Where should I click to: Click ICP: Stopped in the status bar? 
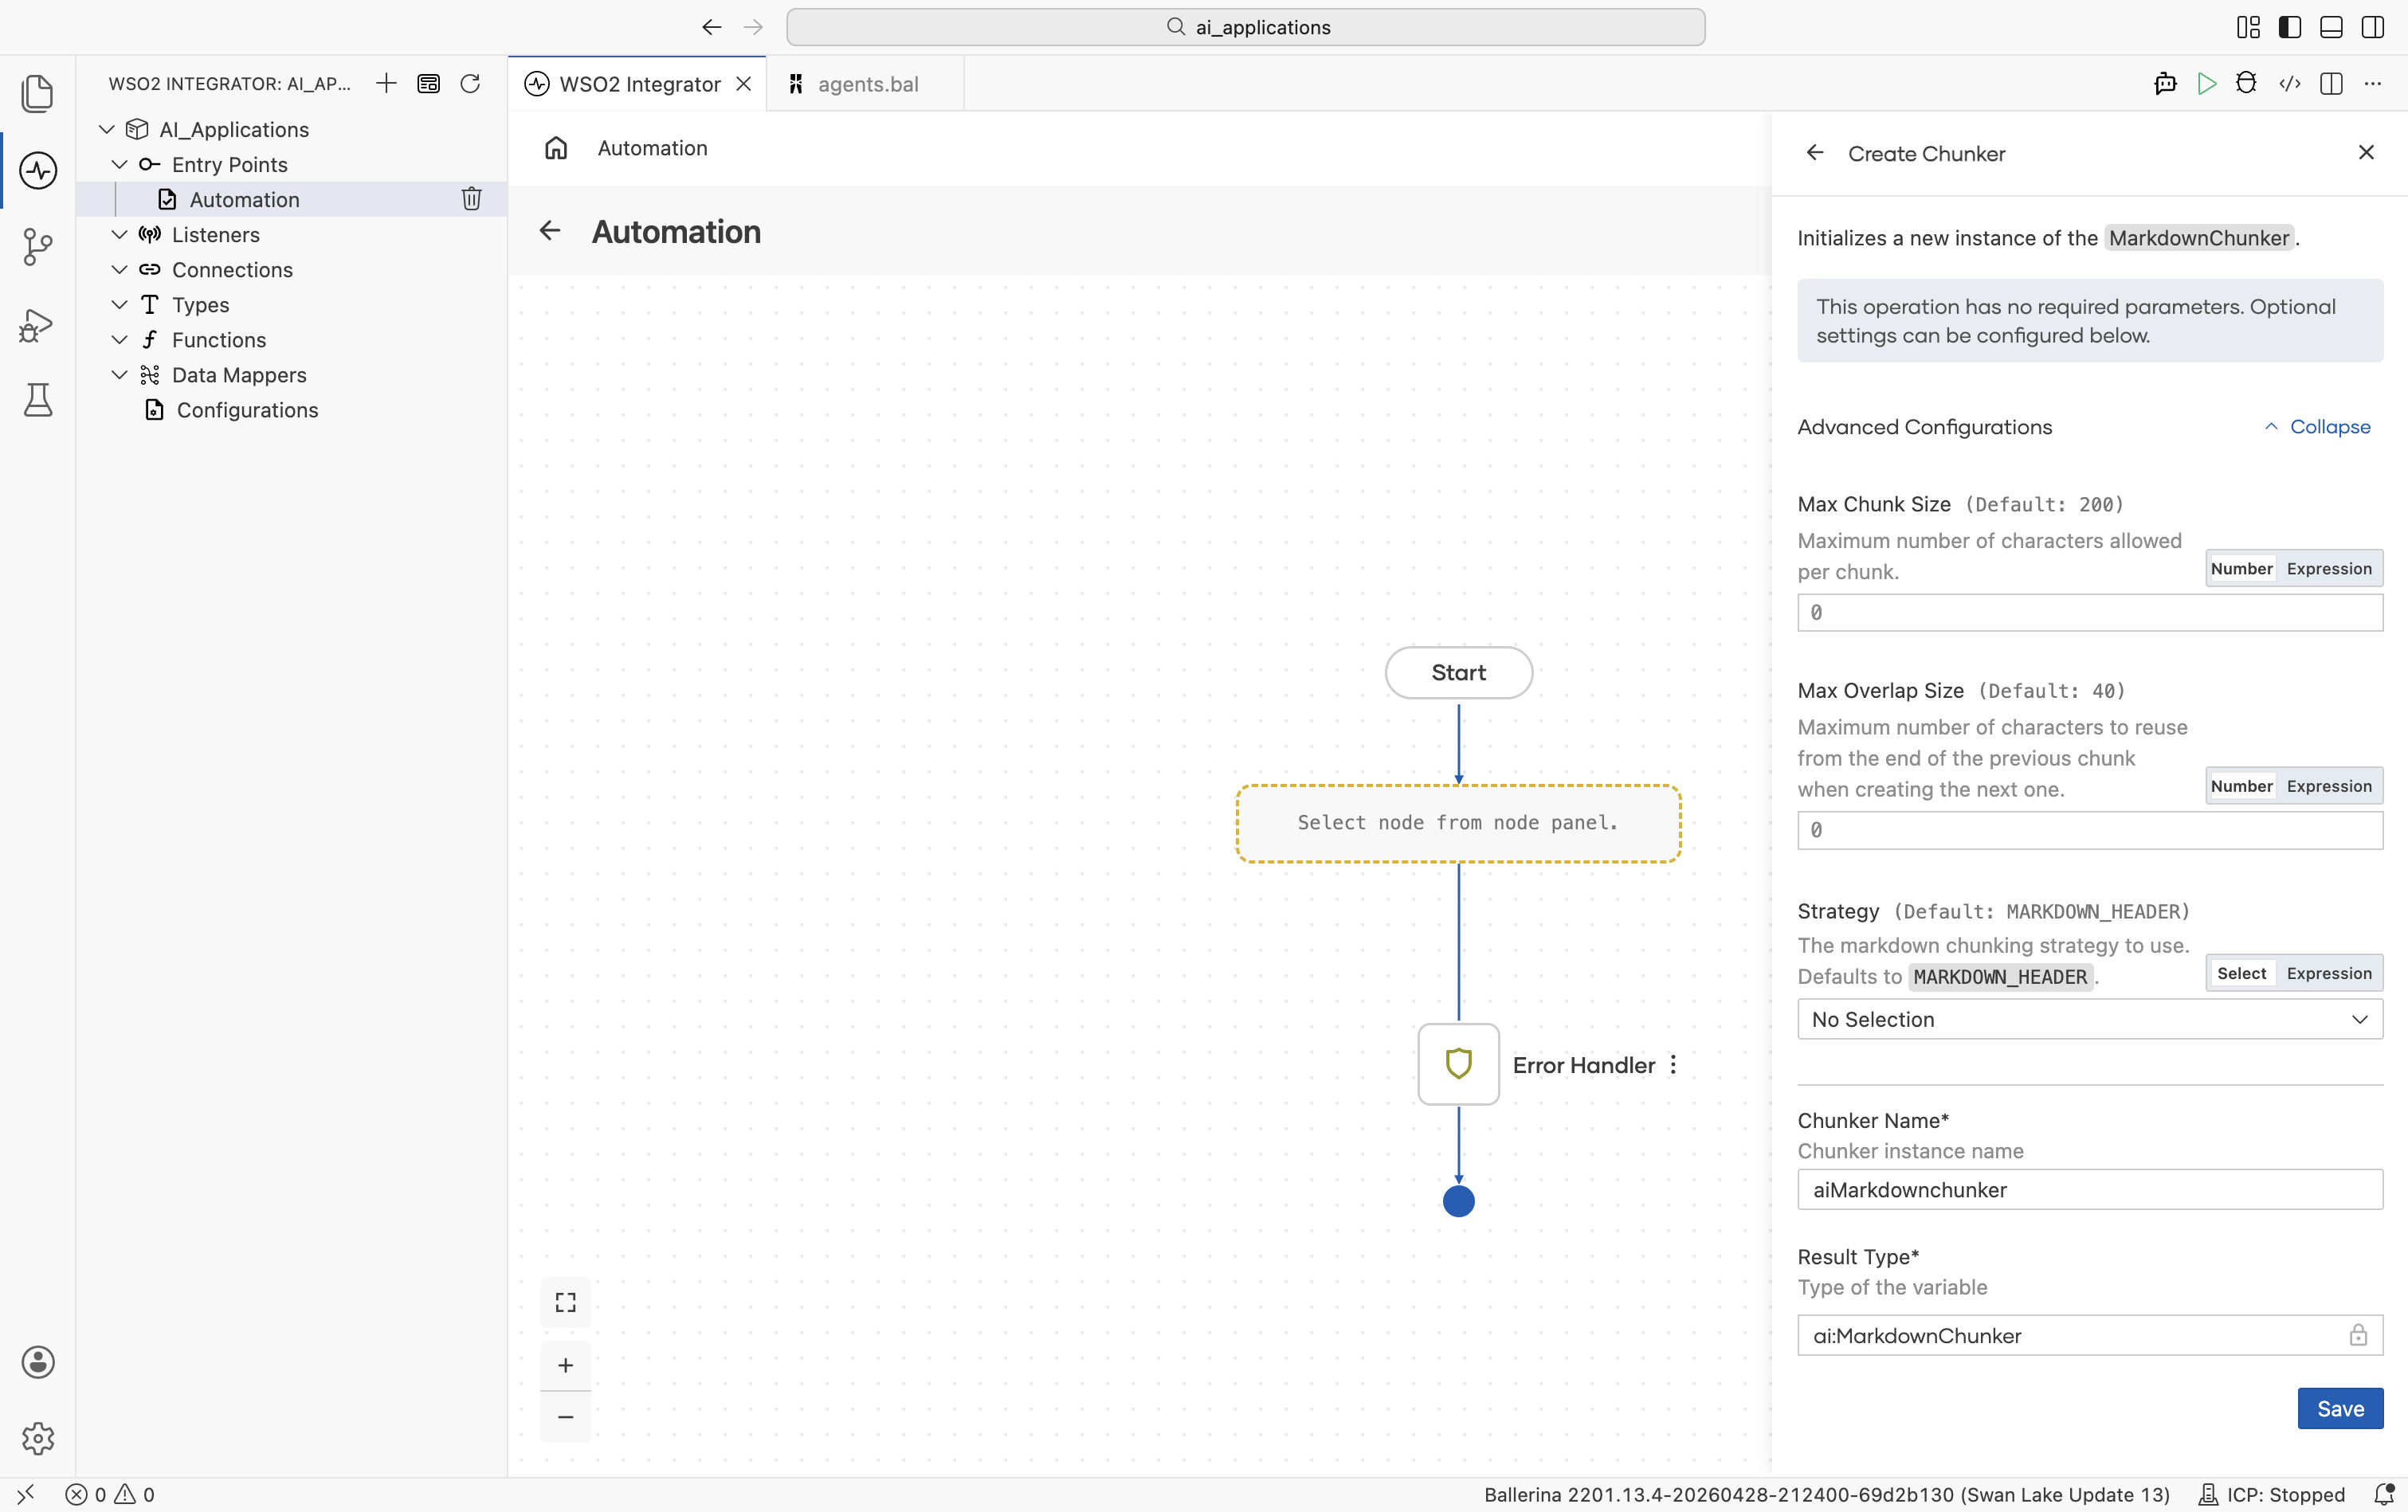pos(2272,1494)
